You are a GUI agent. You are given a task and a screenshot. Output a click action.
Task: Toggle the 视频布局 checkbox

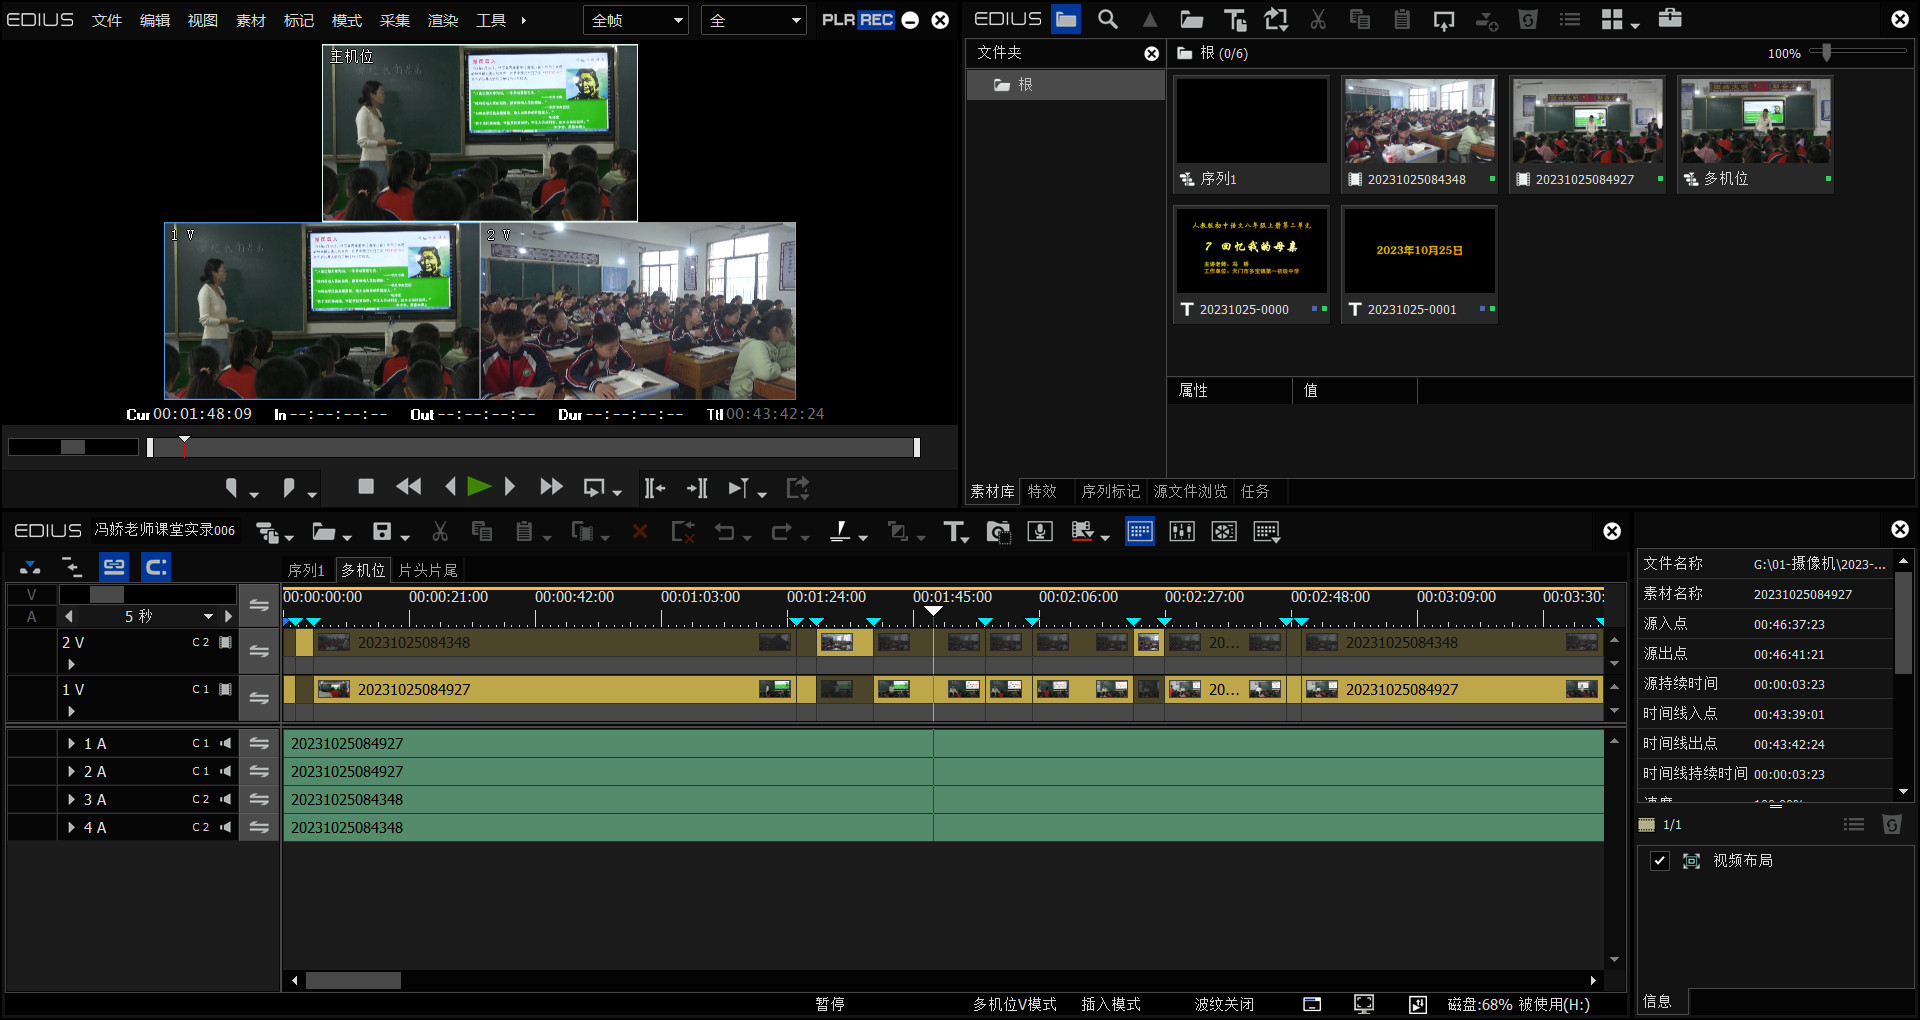tap(1659, 861)
